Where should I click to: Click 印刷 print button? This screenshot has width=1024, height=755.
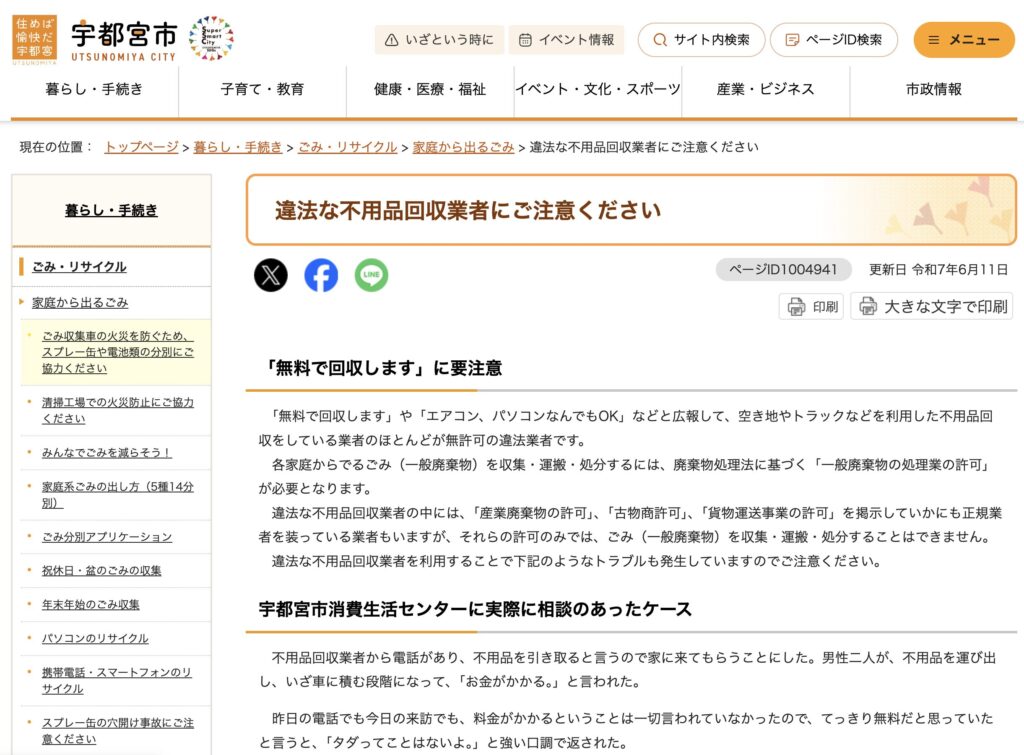pyautogui.click(x=812, y=306)
